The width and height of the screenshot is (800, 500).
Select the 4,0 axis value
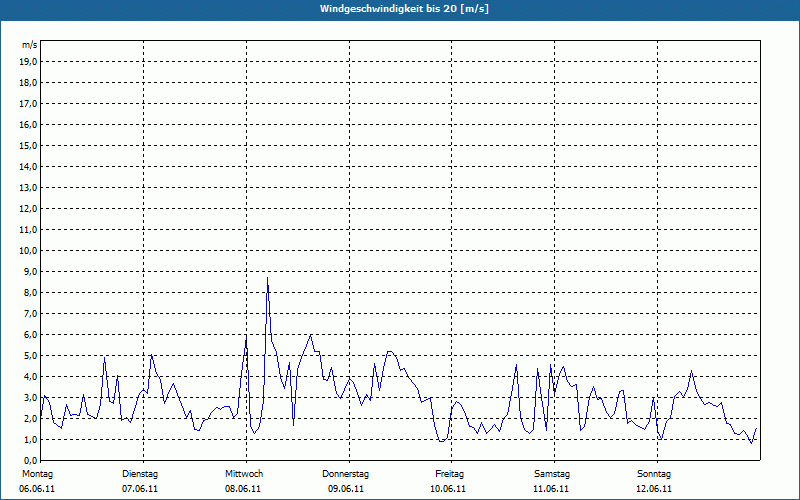click(x=30, y=377)
